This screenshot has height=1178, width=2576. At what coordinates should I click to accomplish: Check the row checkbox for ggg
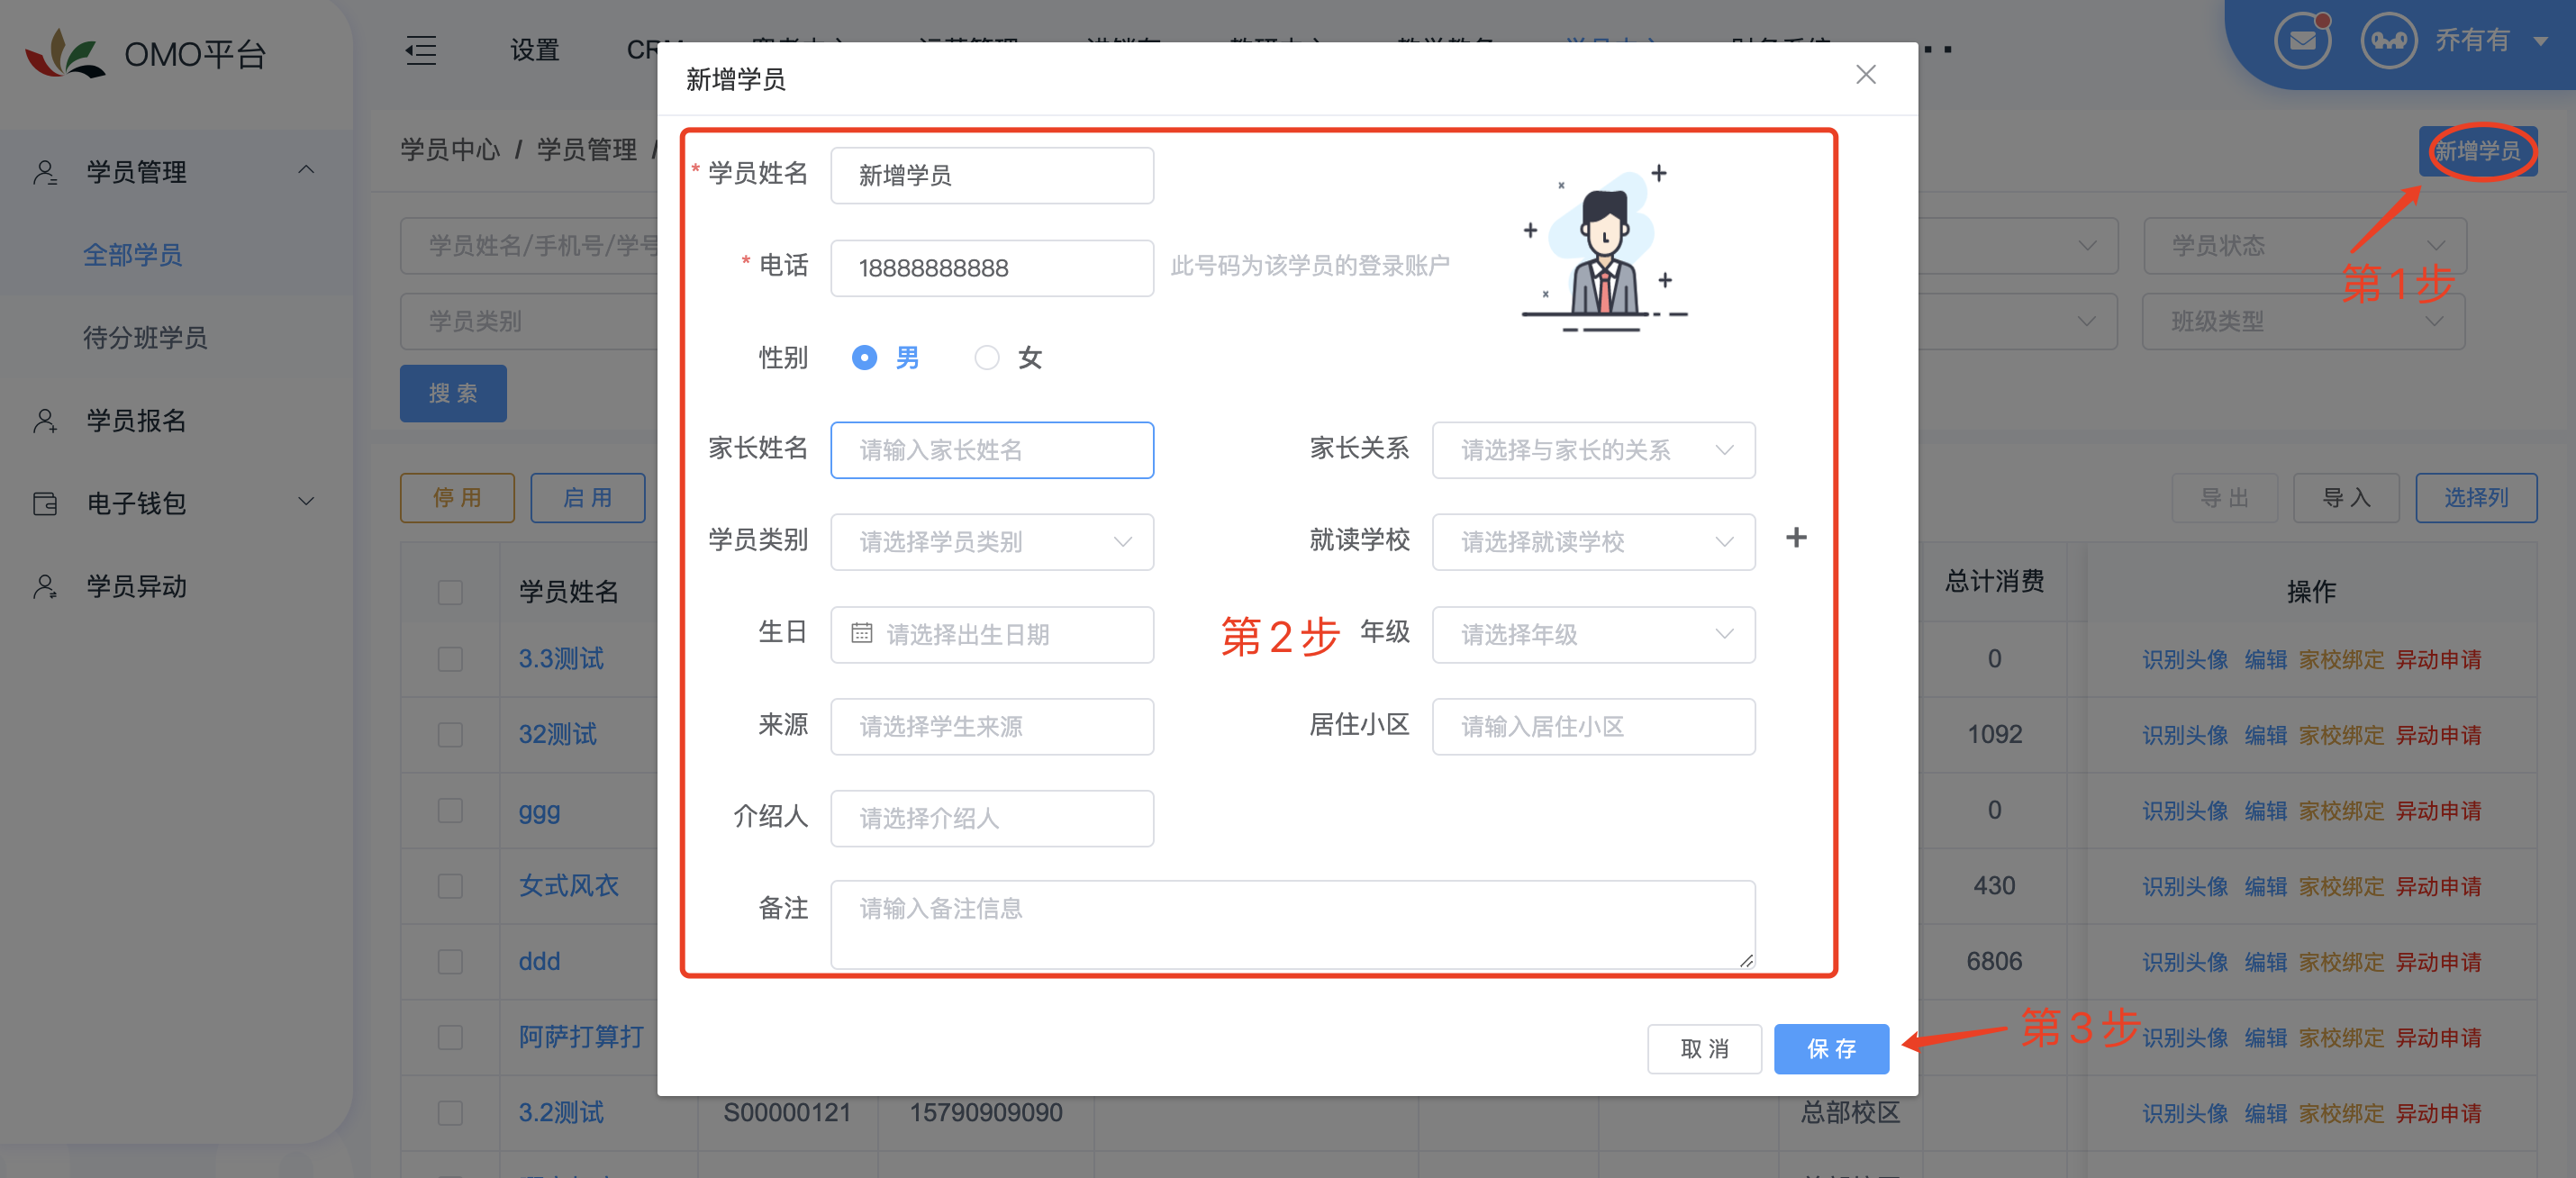tap(450, 810)
